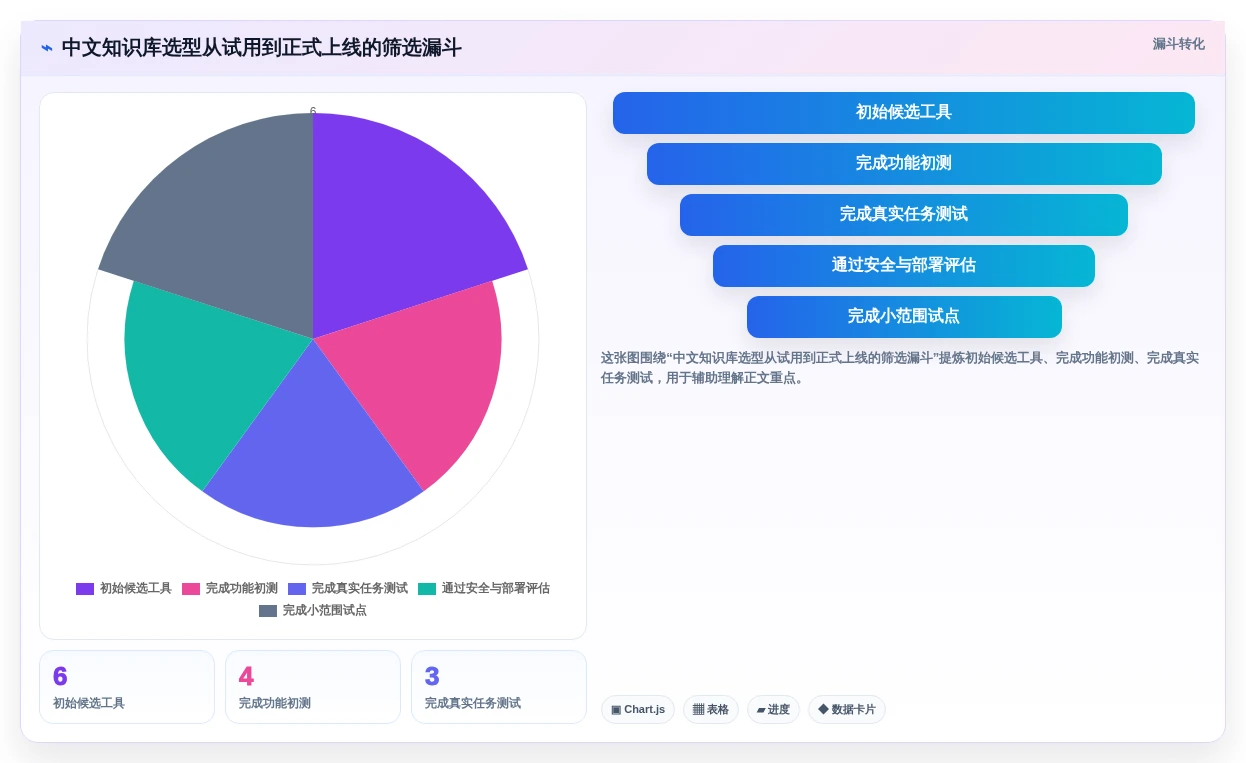Select the 完成功能初测 funnel bar
Screen dimensions: 1246x763
point(904,164)
